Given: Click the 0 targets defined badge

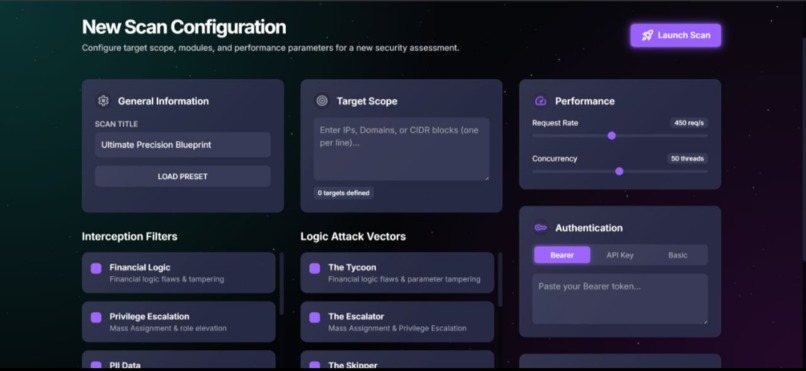Looking at the screenshot, I should click(343, 193).
